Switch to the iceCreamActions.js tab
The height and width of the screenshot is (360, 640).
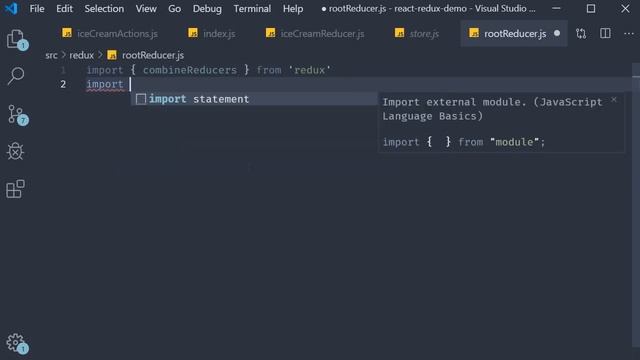[110, 33]
